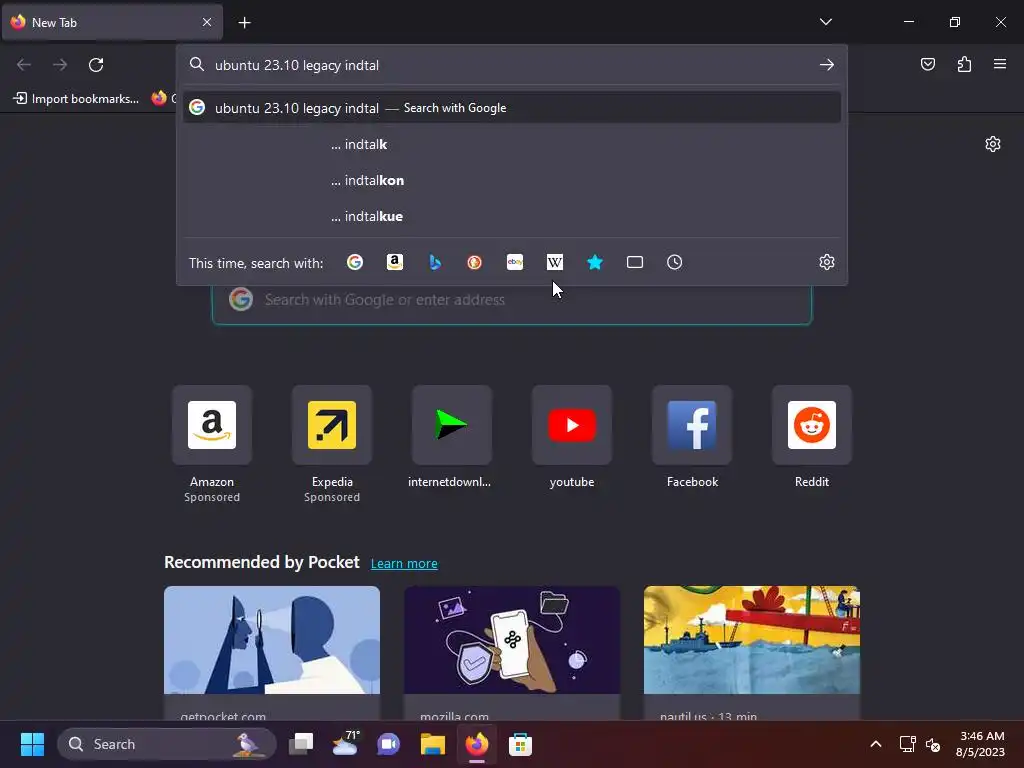The image size is (1024, 768).
Task: Click the address bar text field
Action: (x=513, y=65)
